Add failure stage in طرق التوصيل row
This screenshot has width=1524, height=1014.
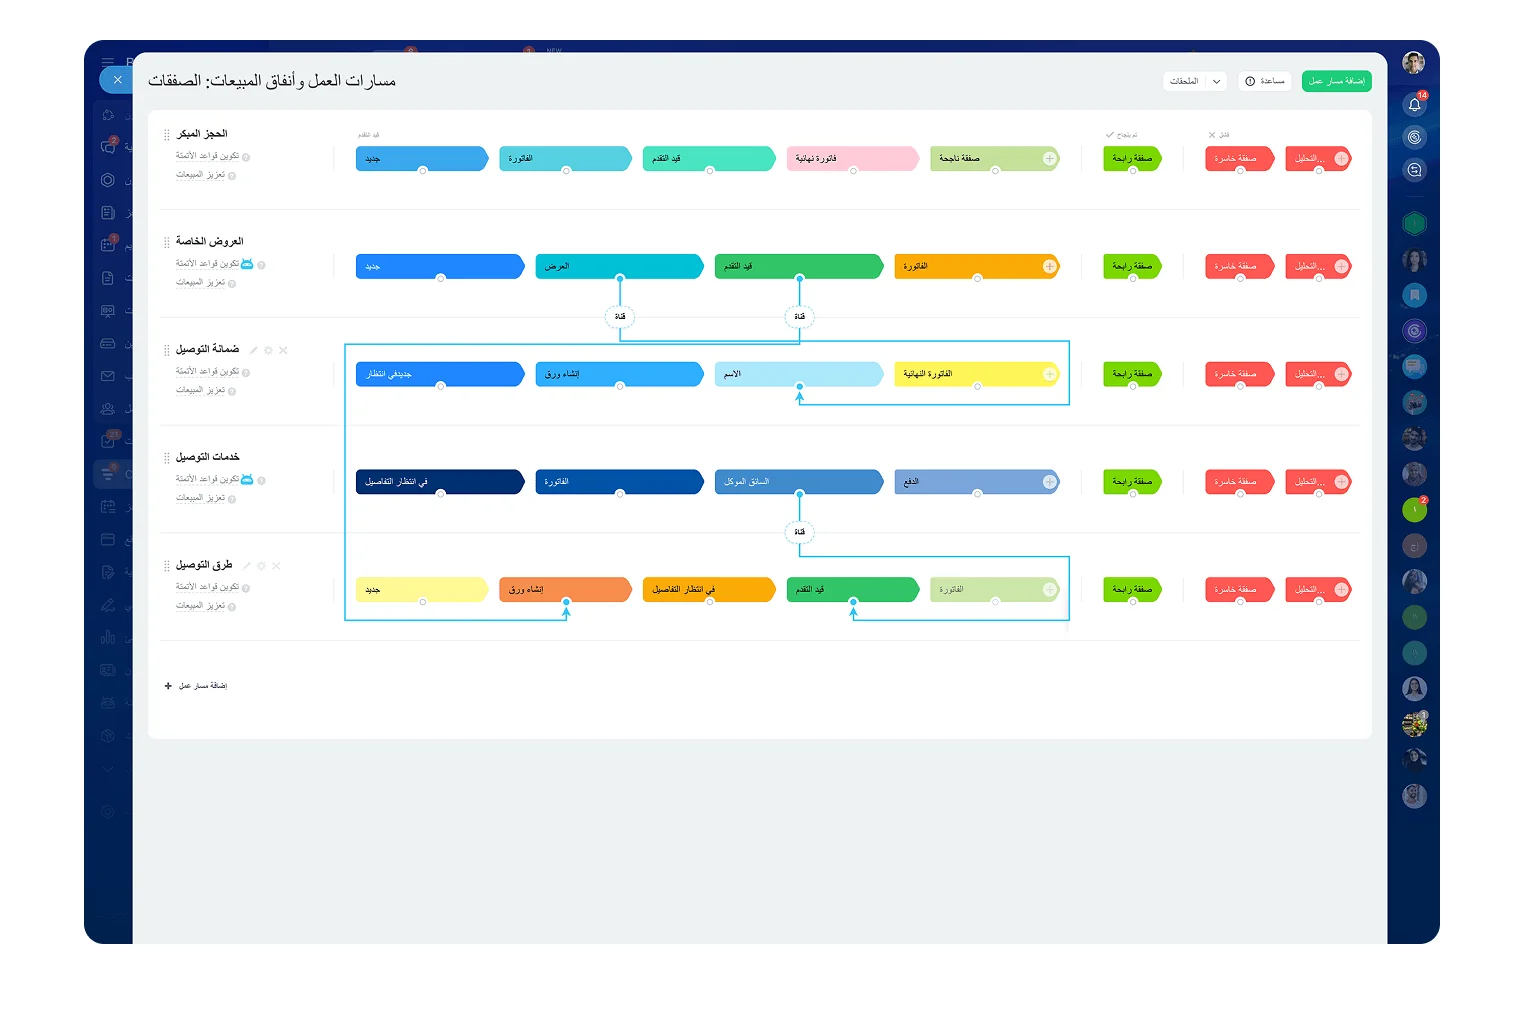(1341, 590)
